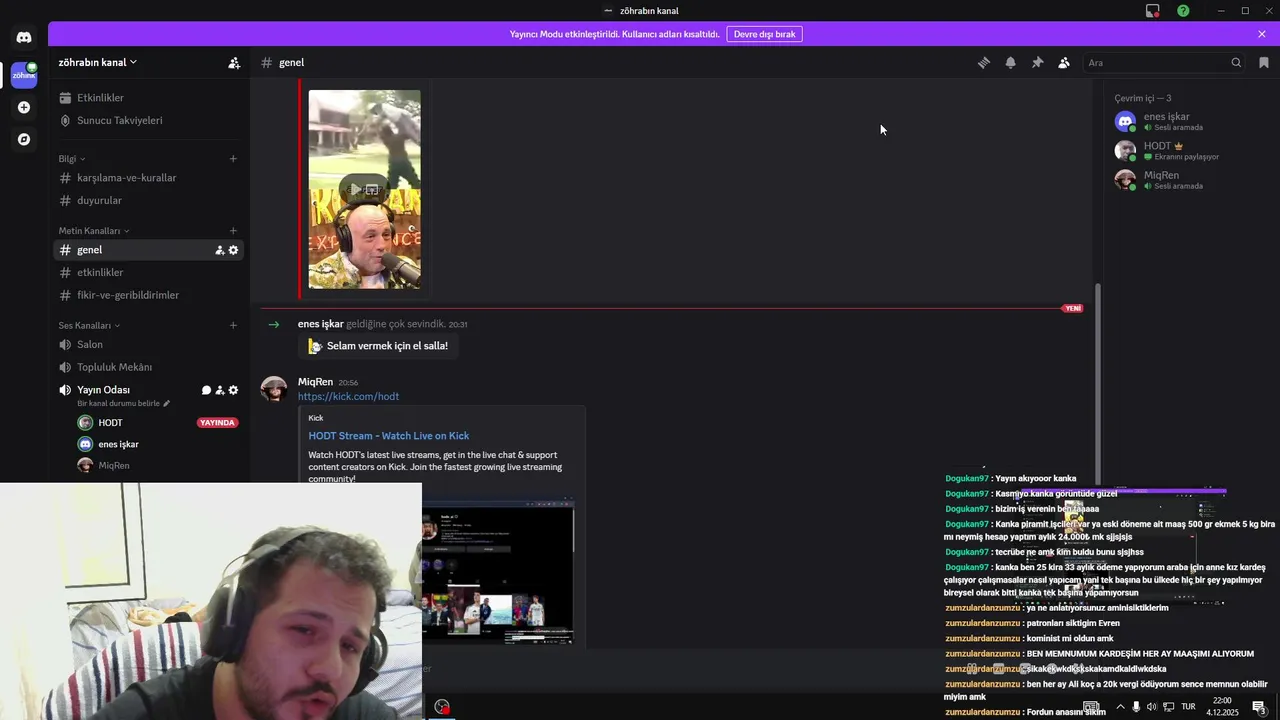
Task: Open the help question mark icon
Action: pyautogui.click(x=1183, y=11)
